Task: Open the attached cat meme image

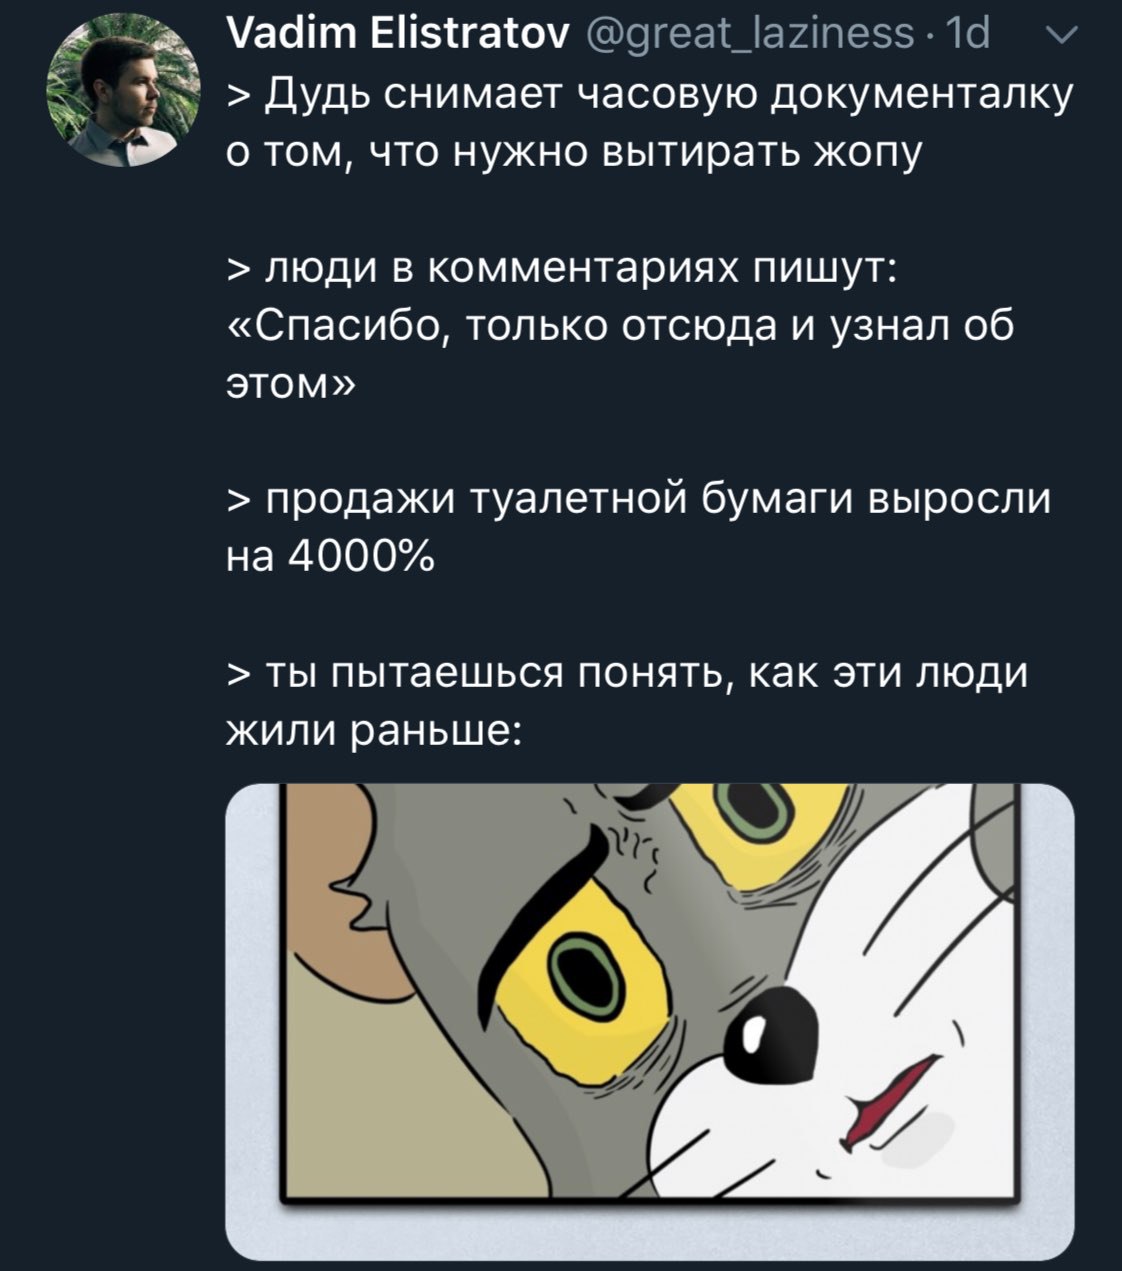Action: point(650,1021)
